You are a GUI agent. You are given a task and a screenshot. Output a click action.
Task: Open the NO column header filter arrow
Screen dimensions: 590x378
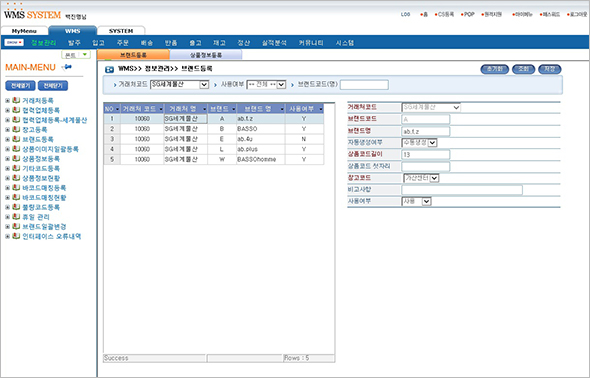tap(117, 109)
